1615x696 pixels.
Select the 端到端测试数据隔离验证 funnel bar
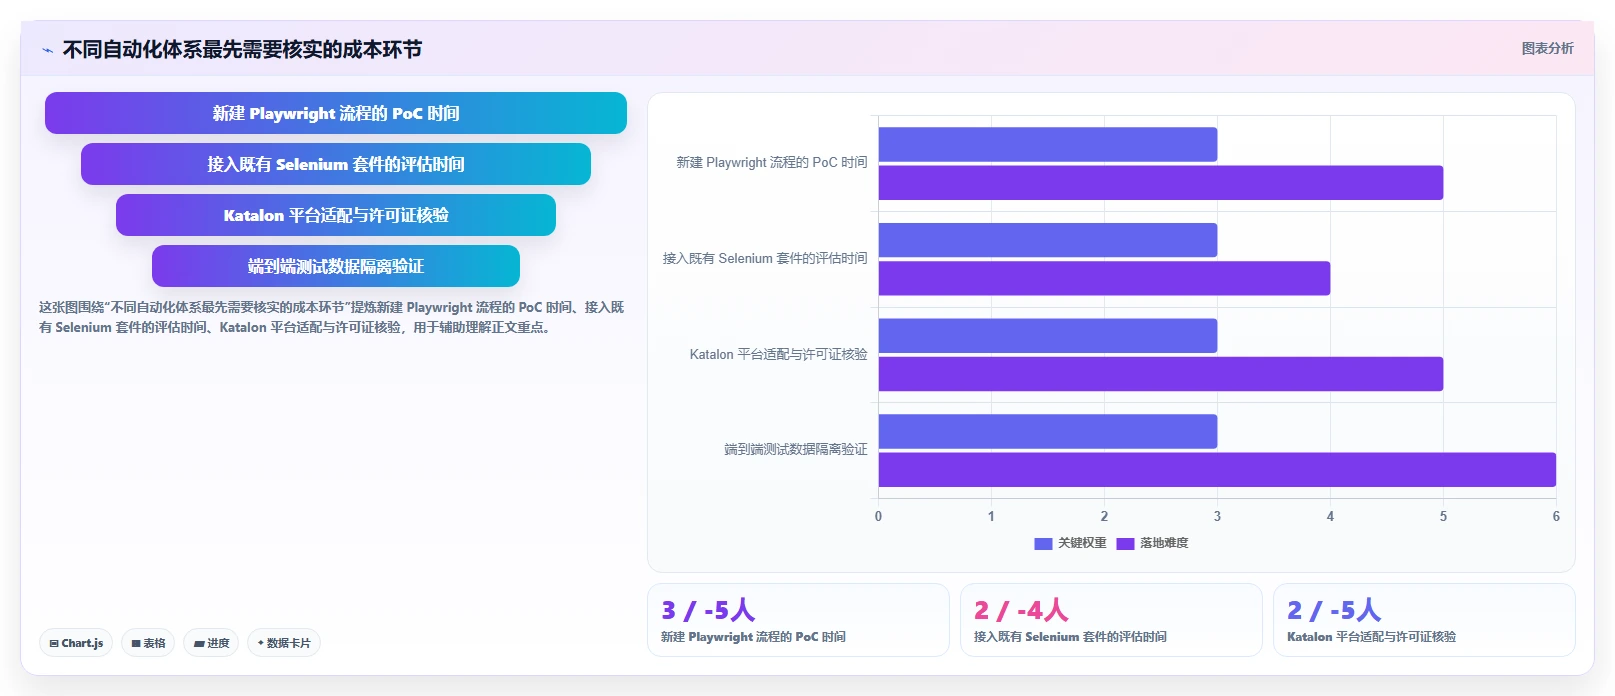click(336, 266)
